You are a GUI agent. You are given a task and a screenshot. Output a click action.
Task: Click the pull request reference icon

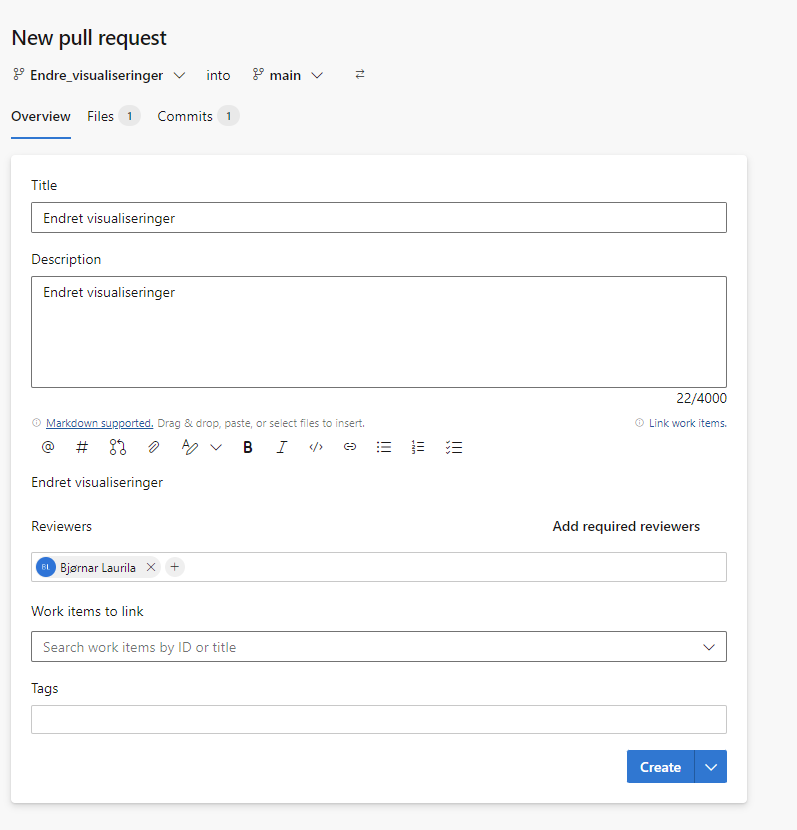pyautogui.click(x=117, y=447)
